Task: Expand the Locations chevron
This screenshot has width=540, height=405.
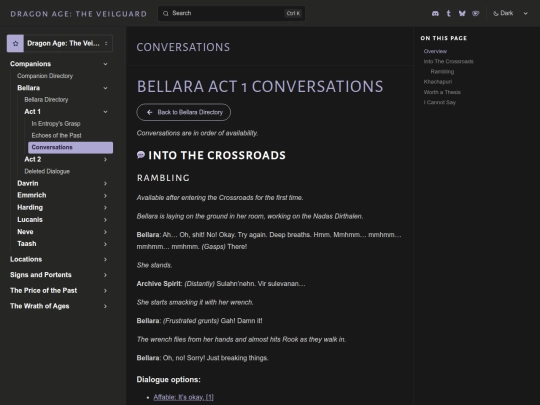Action: coord(105,259)
